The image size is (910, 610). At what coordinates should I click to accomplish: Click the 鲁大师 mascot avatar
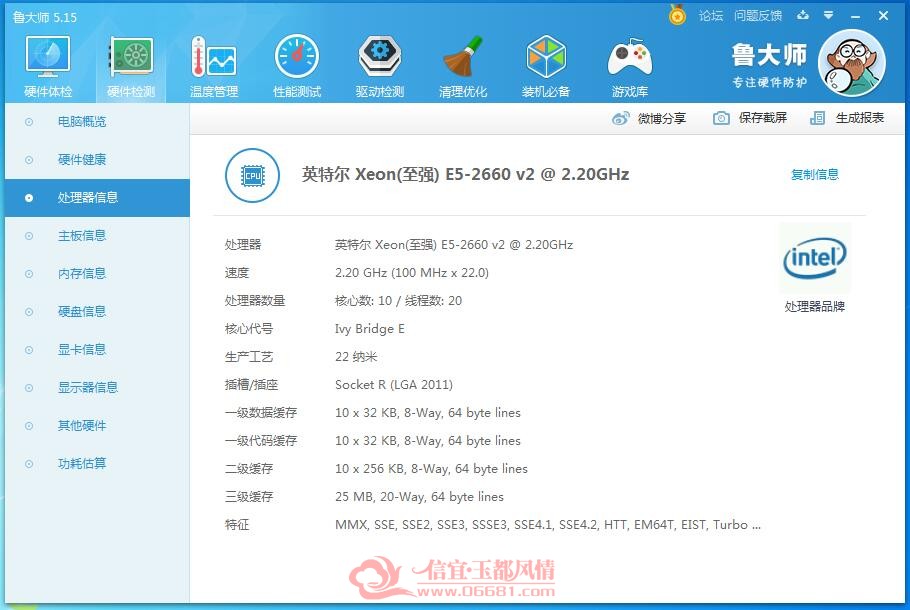[x=851, y=63]
